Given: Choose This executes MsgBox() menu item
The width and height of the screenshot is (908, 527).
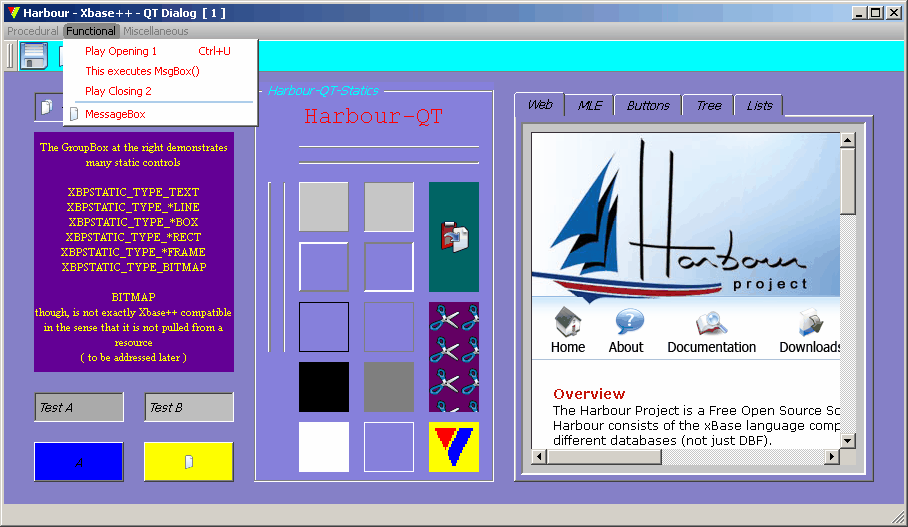Looking at the screenshot, I should pyautogui.click(x=160, y=71).
